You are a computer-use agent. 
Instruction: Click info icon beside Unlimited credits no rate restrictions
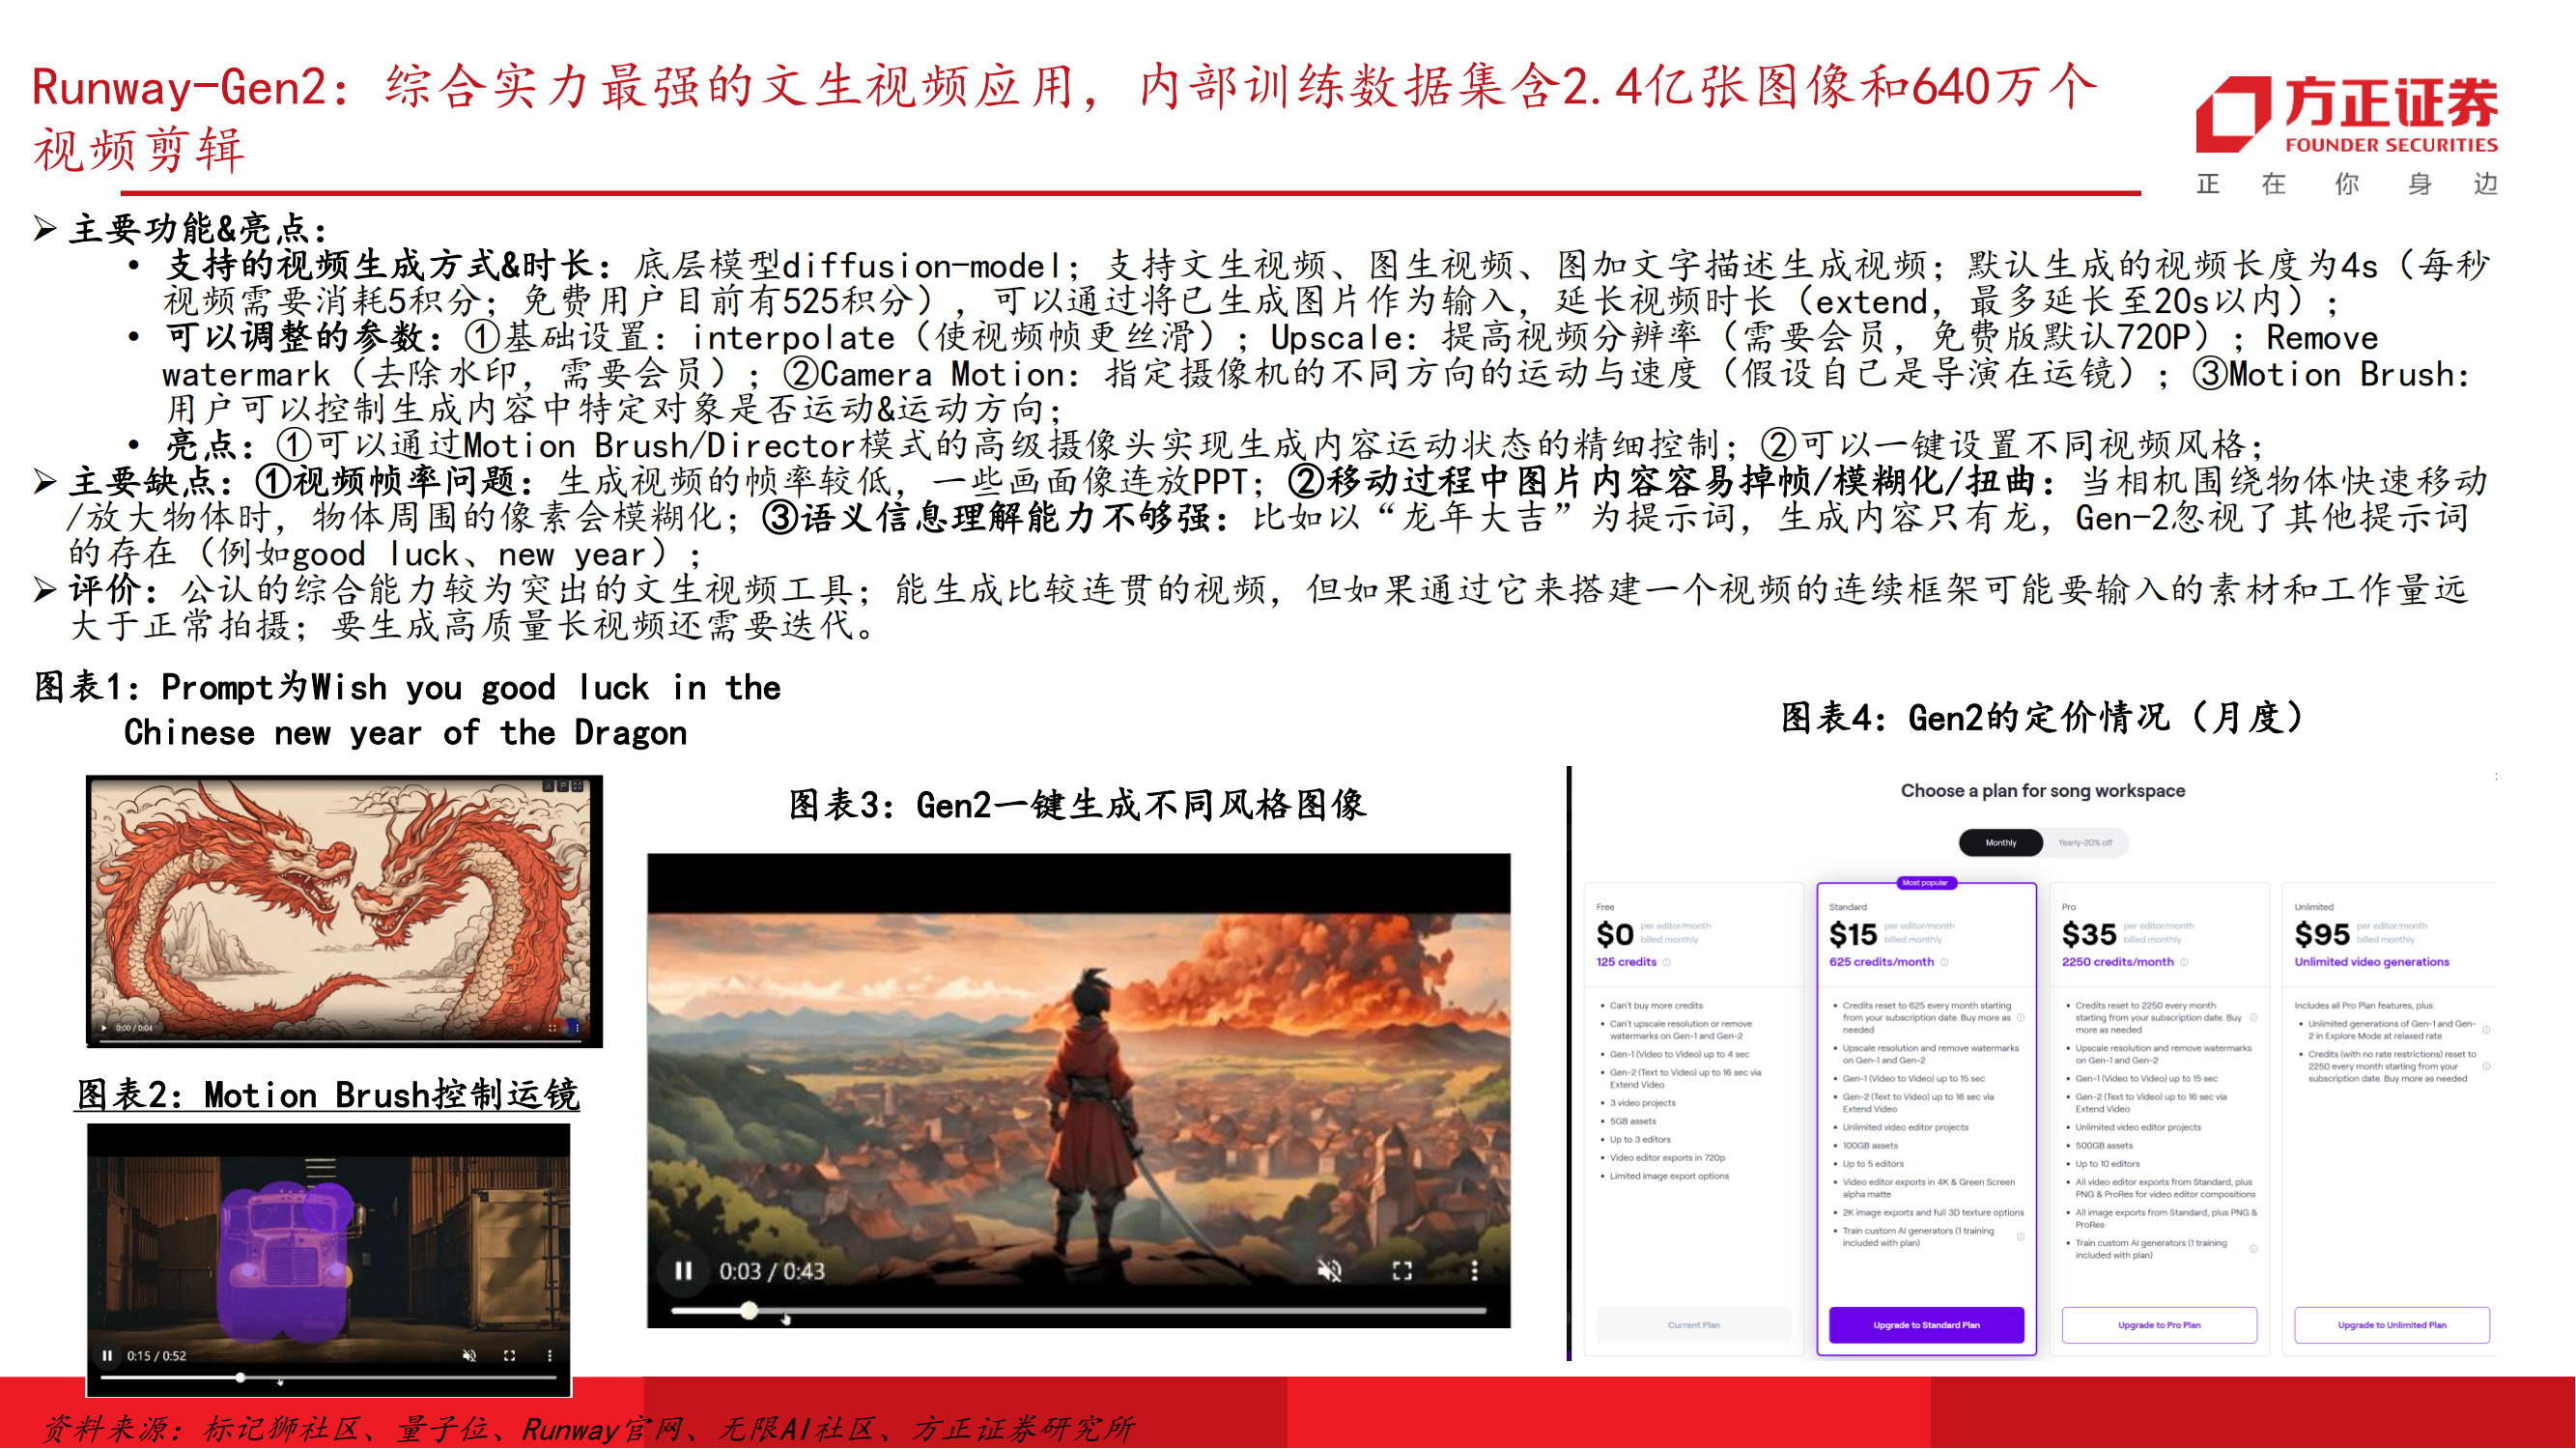coord(2486,1066)
